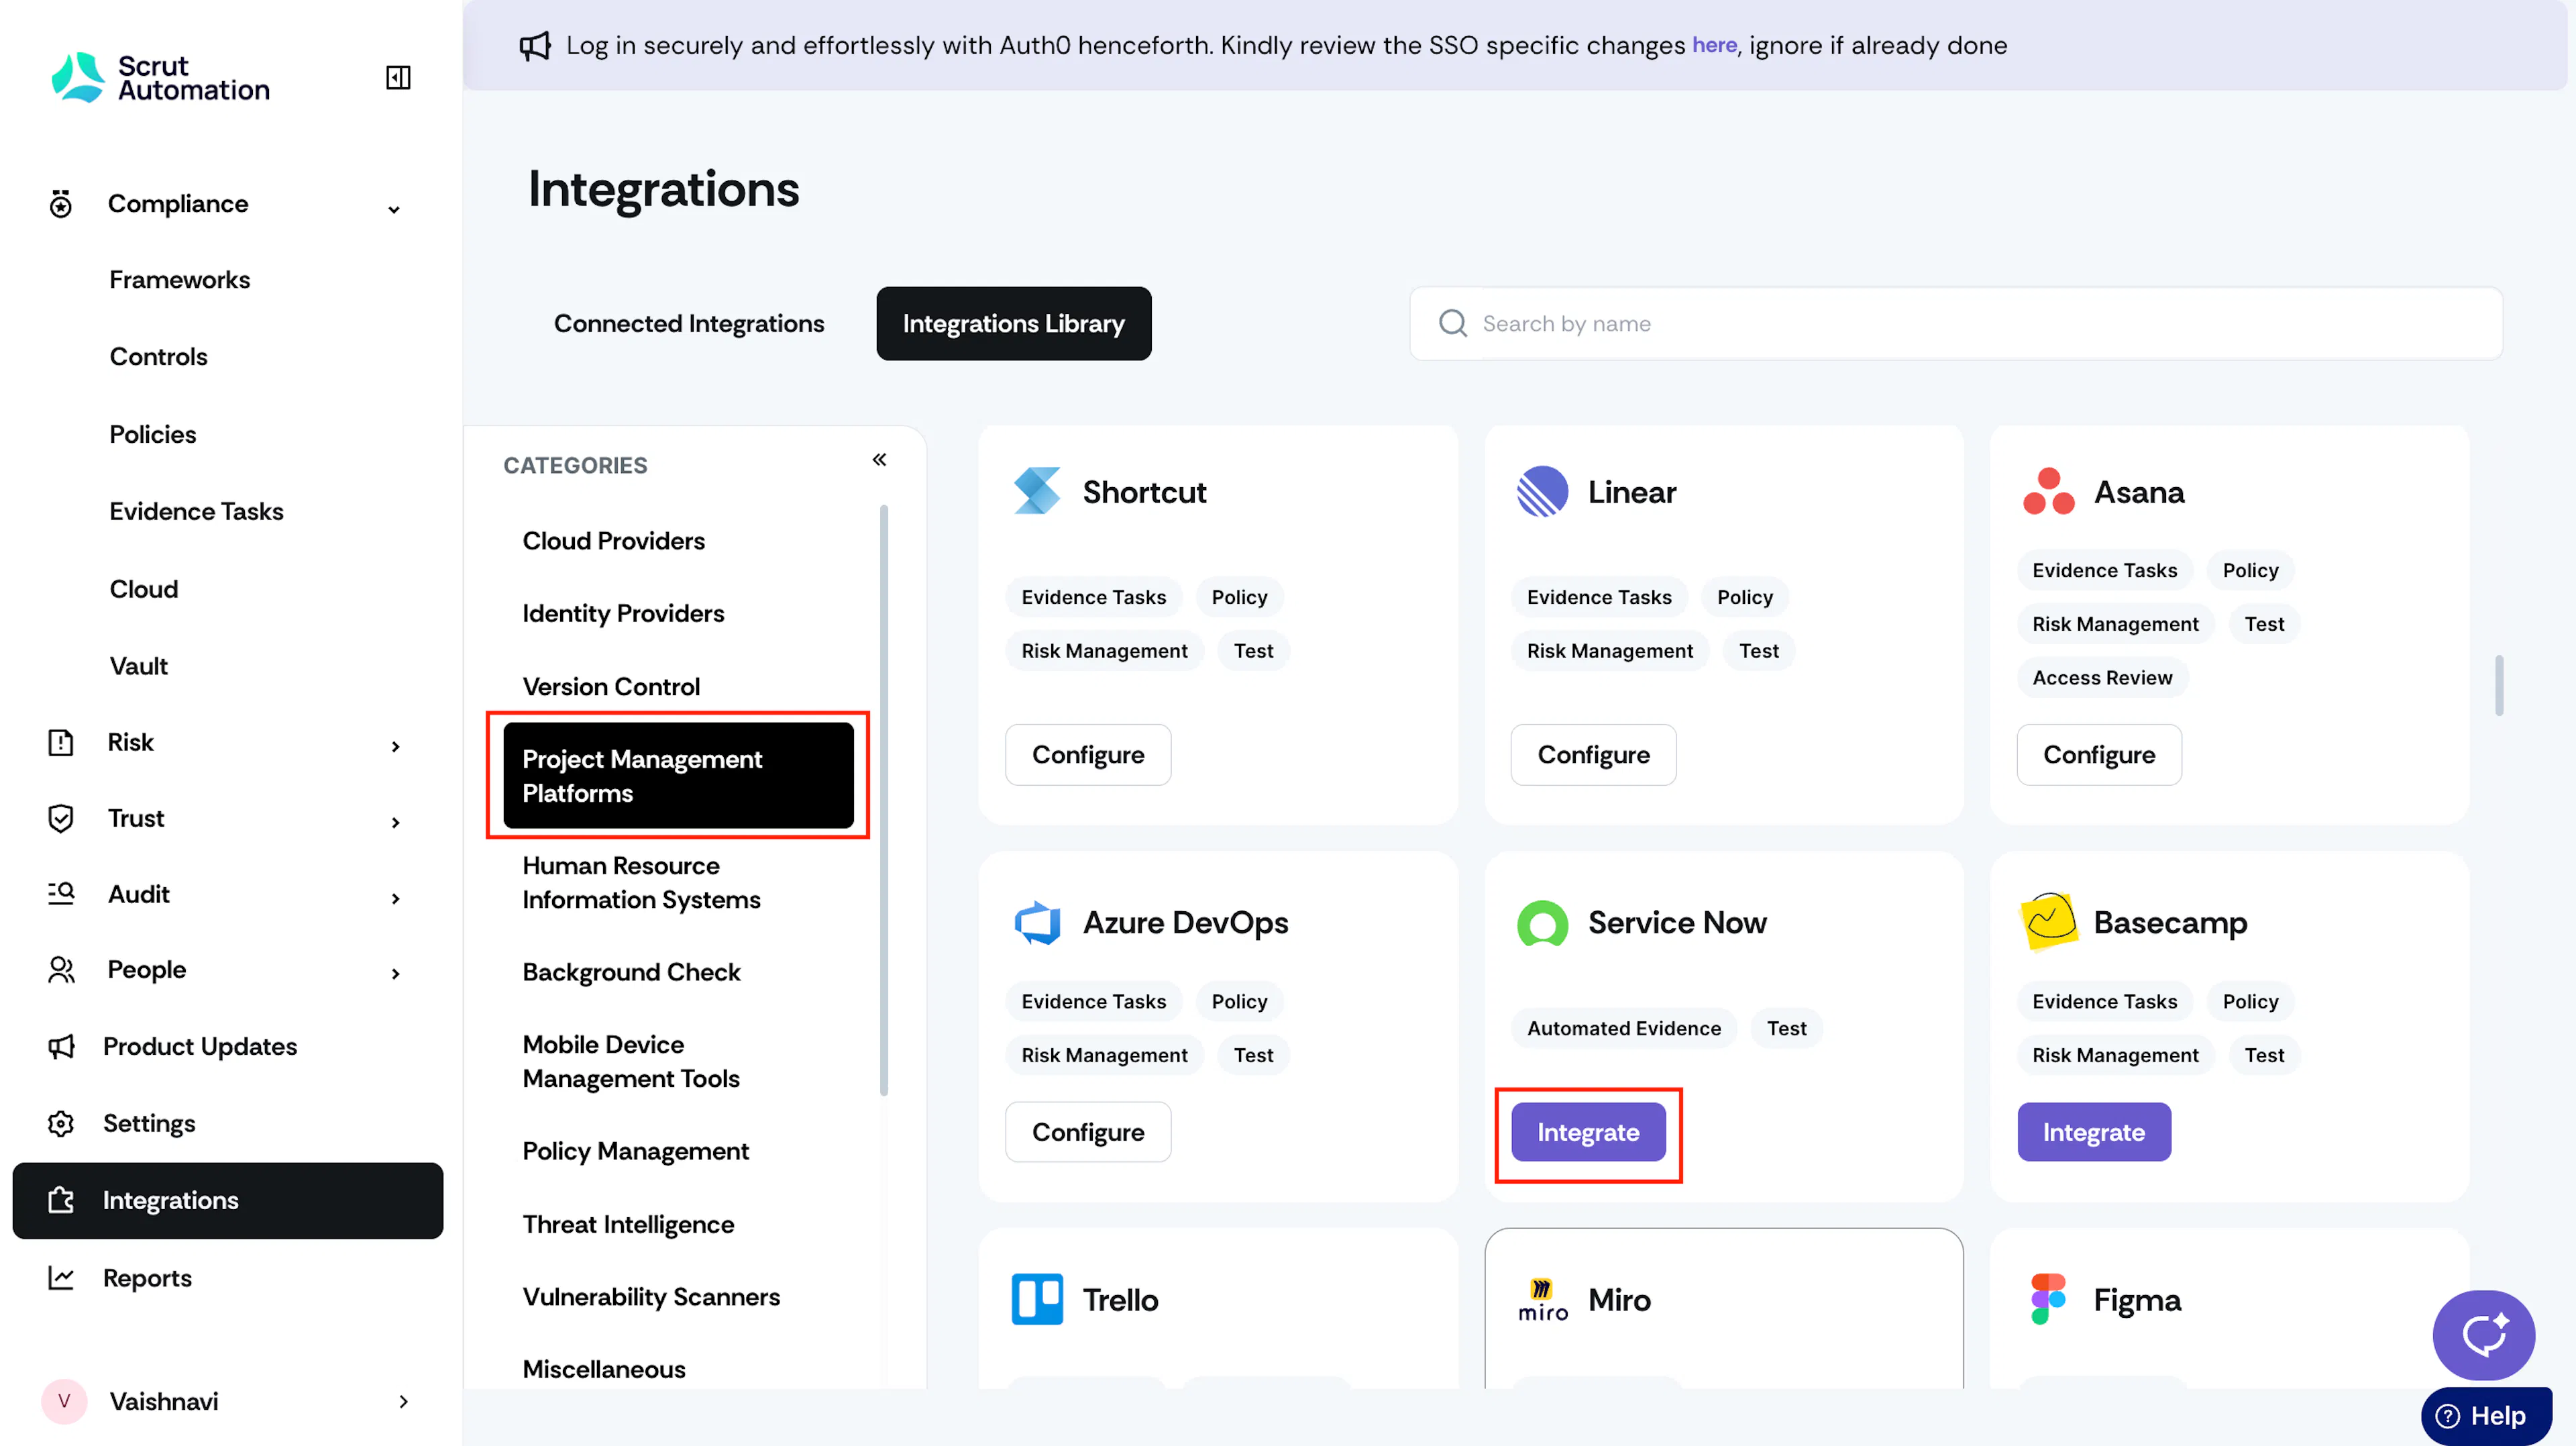The image size is (2576, 1446).
Task: Click the Shortcut integration logo
Action: point(1037,491)
